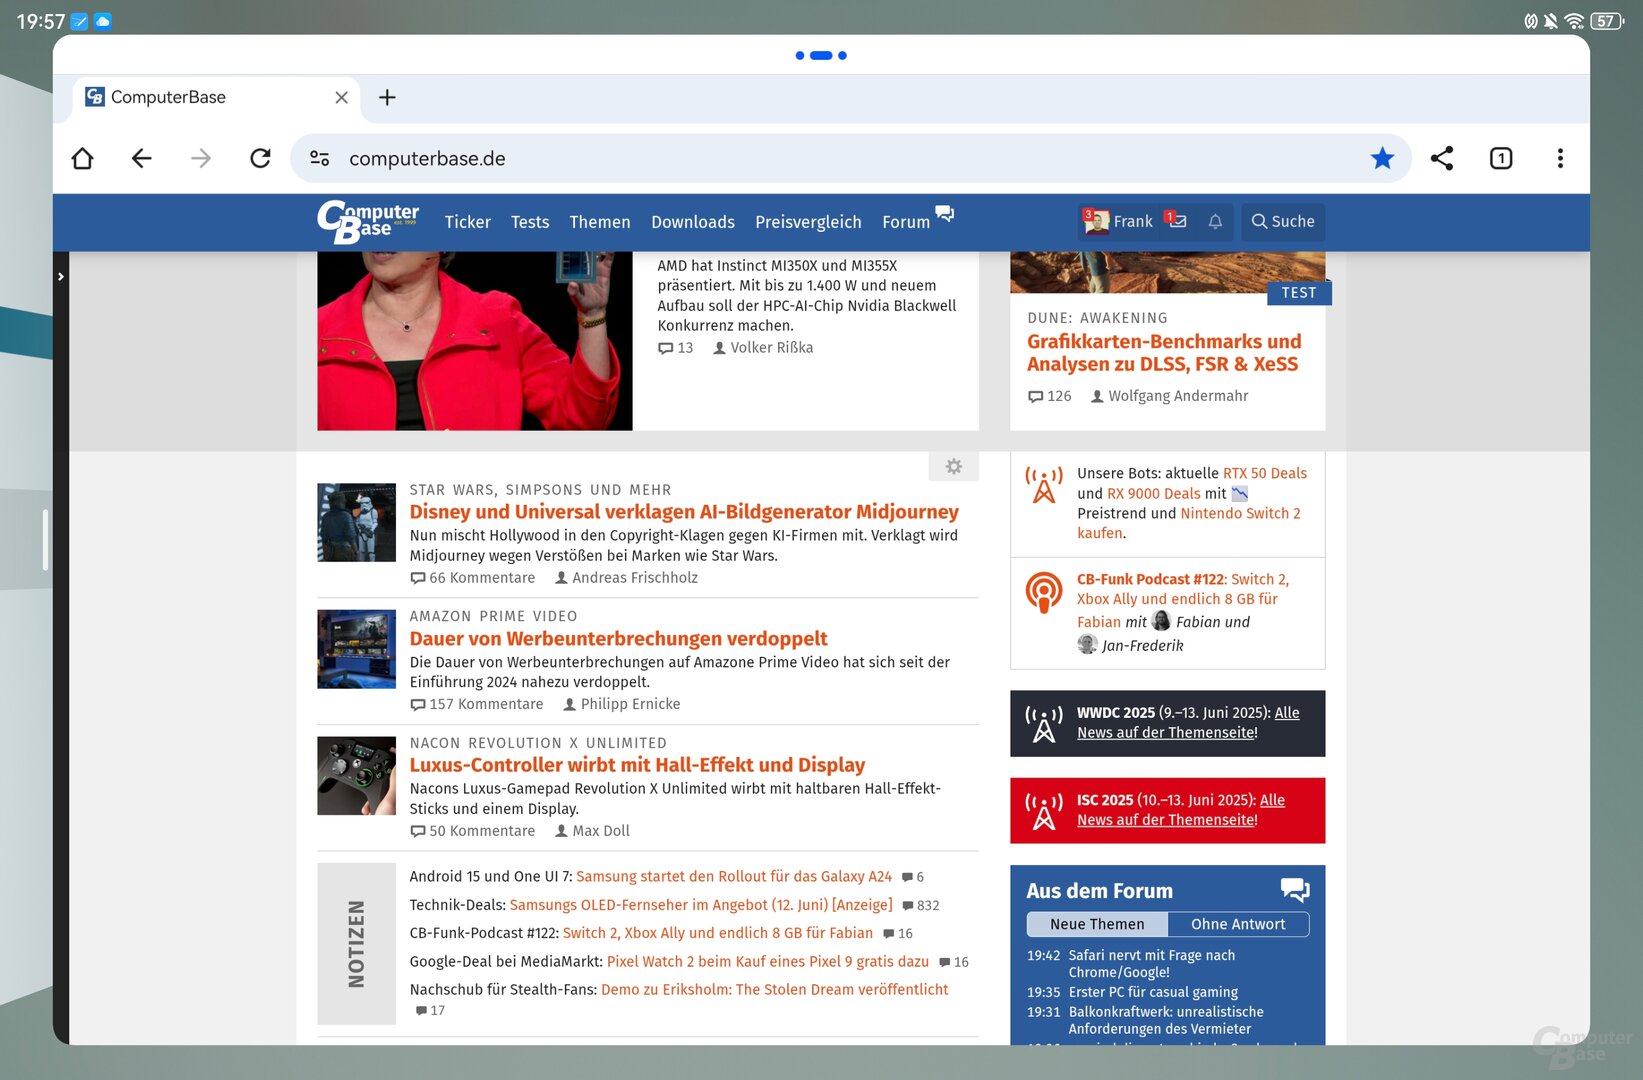The image size is (1643, 1080).
Task: Open the Luxus-Controller Hall-Effekt article
Action: tap(637, 765)
